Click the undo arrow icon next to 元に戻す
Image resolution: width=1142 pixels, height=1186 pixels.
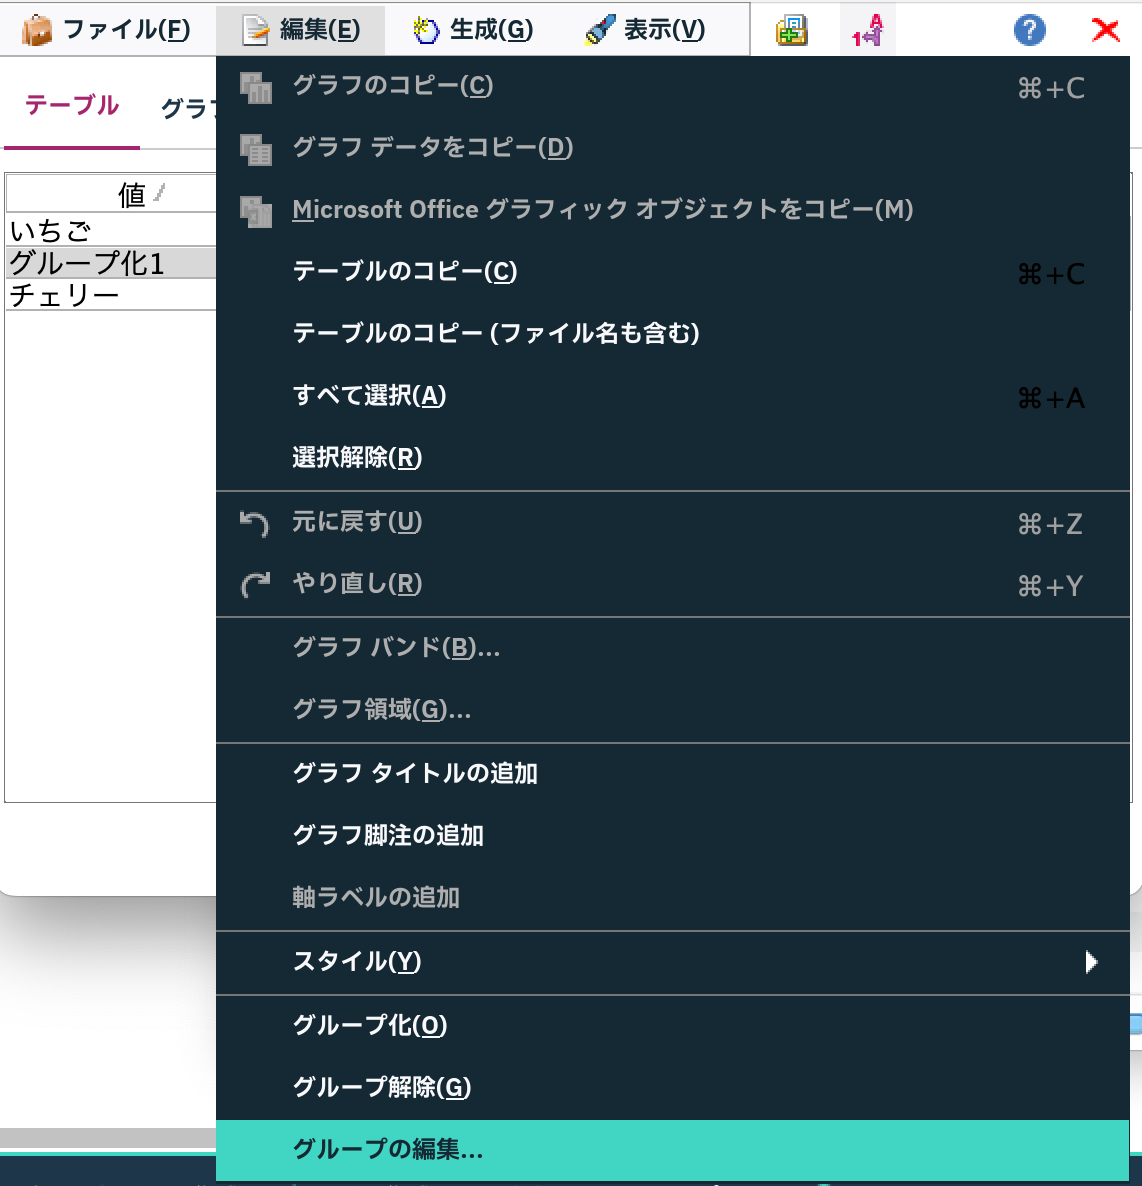tap(255, 522)
